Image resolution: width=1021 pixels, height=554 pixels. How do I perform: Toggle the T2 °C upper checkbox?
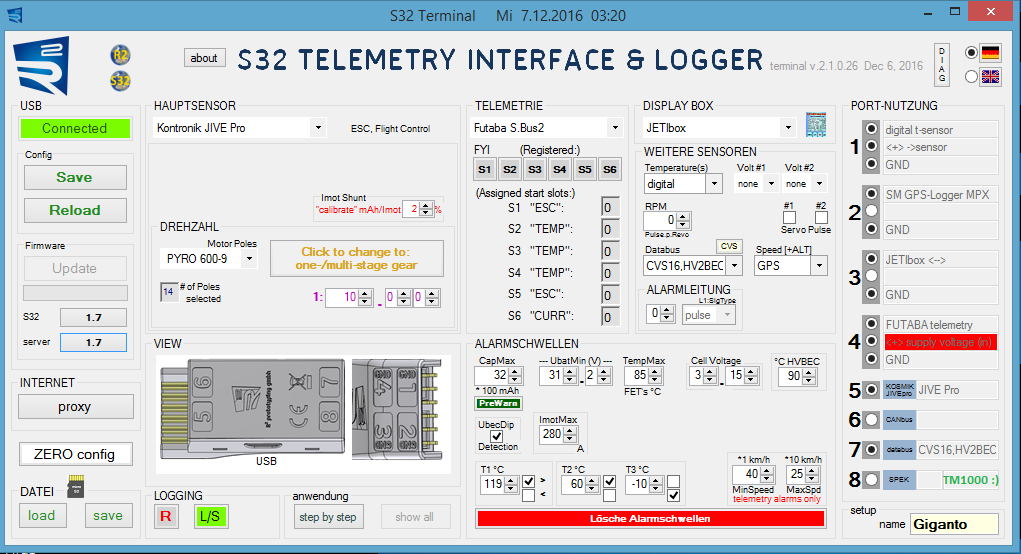point(609,482)
